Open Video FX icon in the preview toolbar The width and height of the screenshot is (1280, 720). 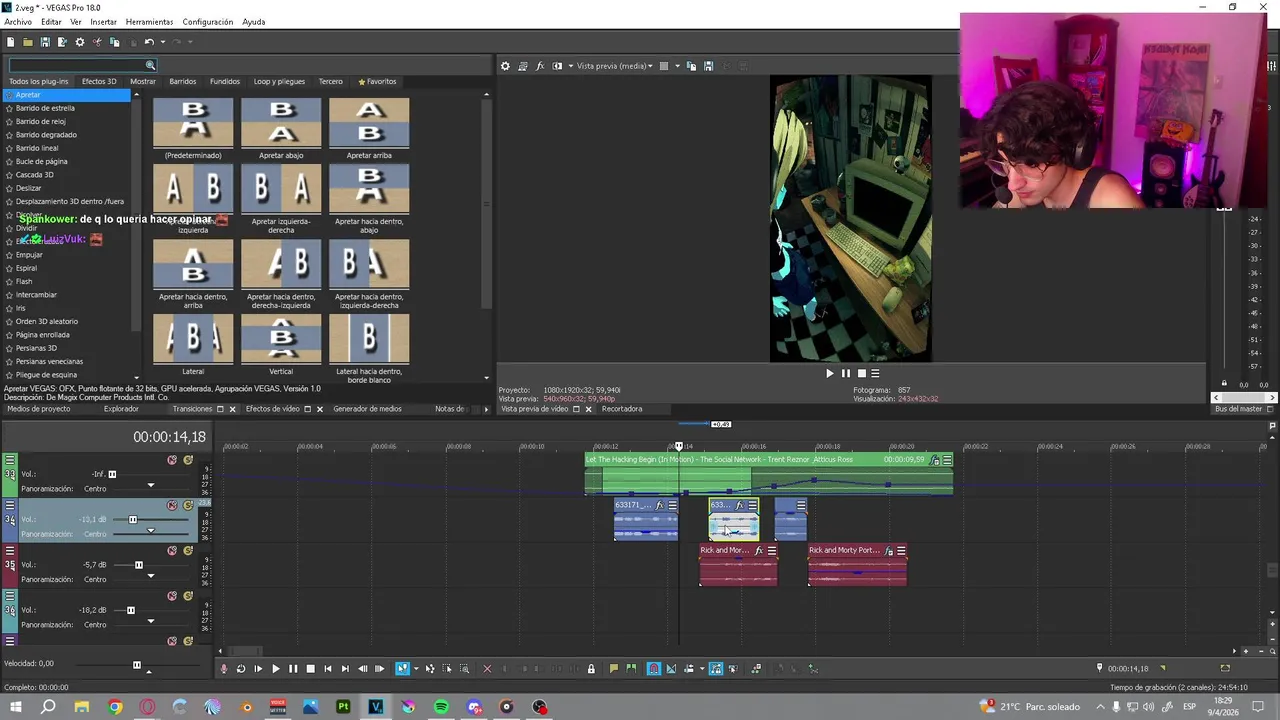click(540, 66)
